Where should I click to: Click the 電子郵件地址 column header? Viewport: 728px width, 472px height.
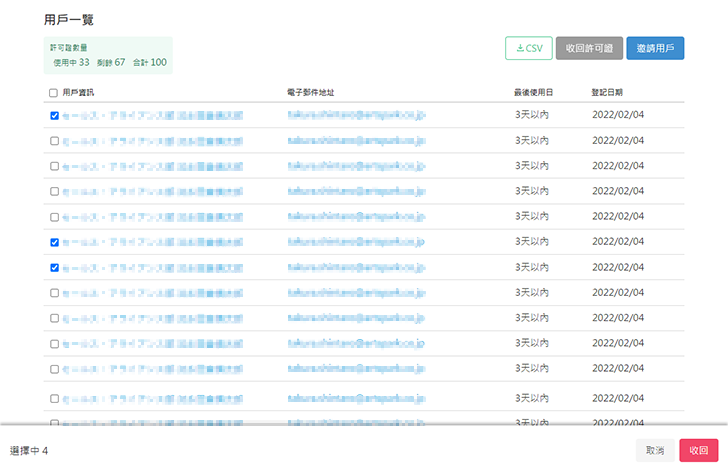[x=310, y=93]
